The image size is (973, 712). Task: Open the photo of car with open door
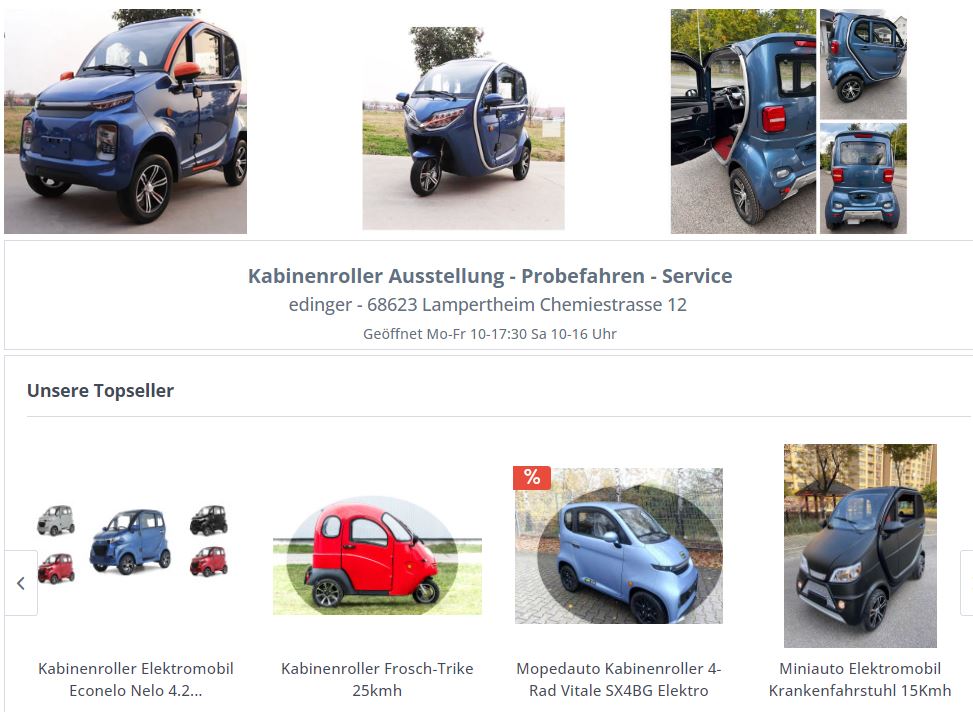coord(743,121)
